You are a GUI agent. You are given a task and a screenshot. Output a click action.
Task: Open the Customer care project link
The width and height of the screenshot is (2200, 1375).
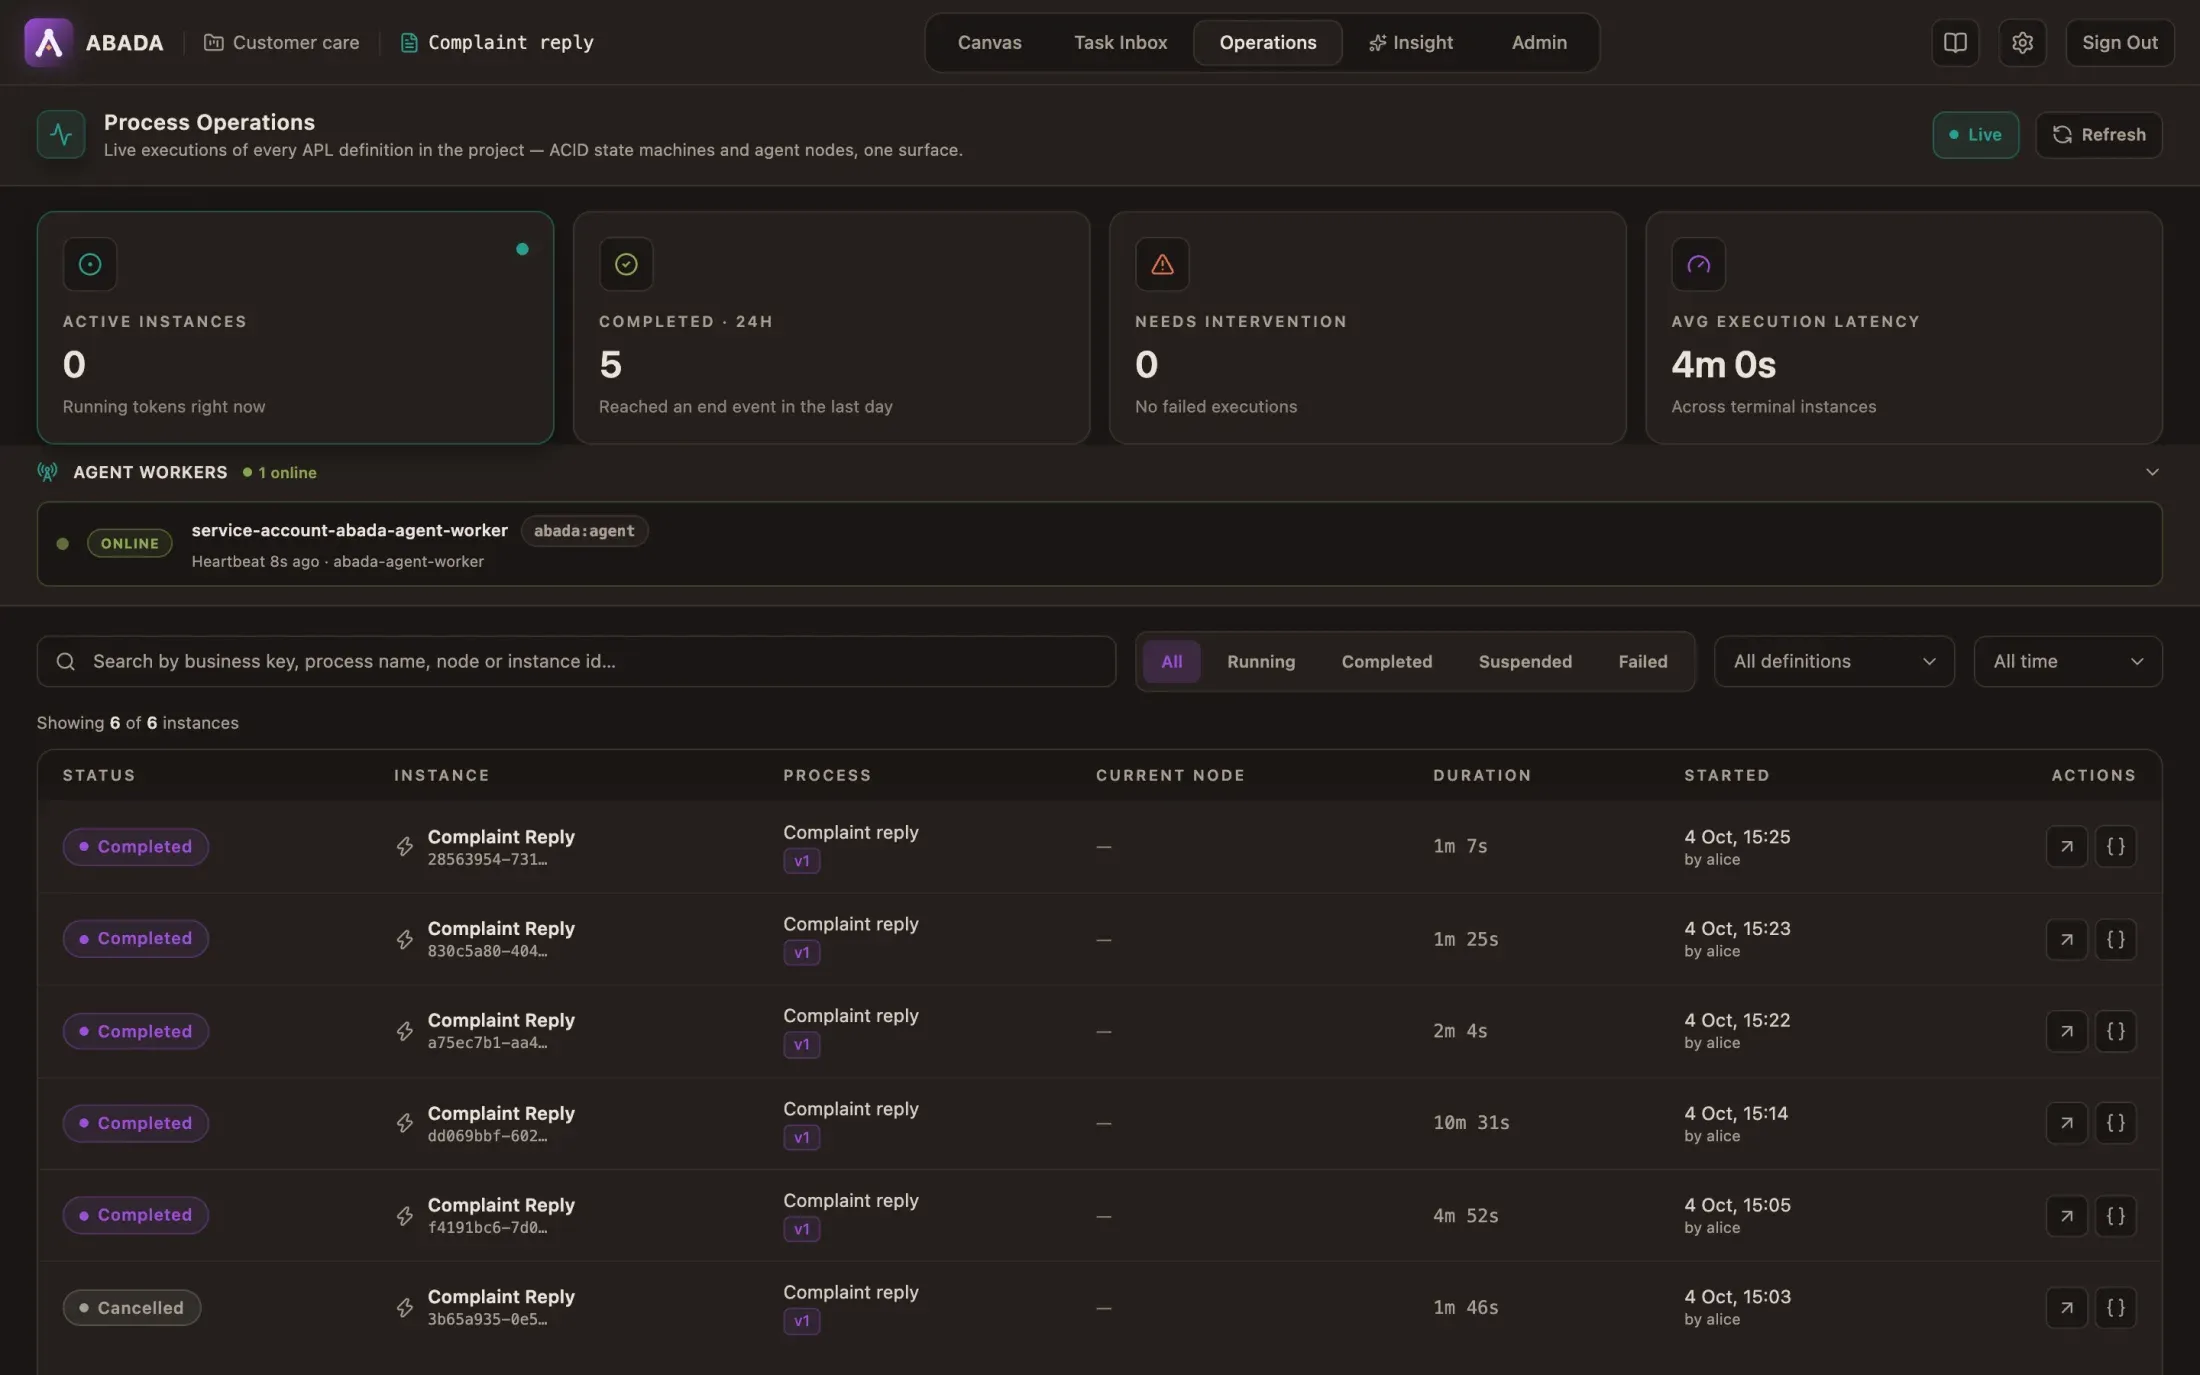click(x=282, y=43)
